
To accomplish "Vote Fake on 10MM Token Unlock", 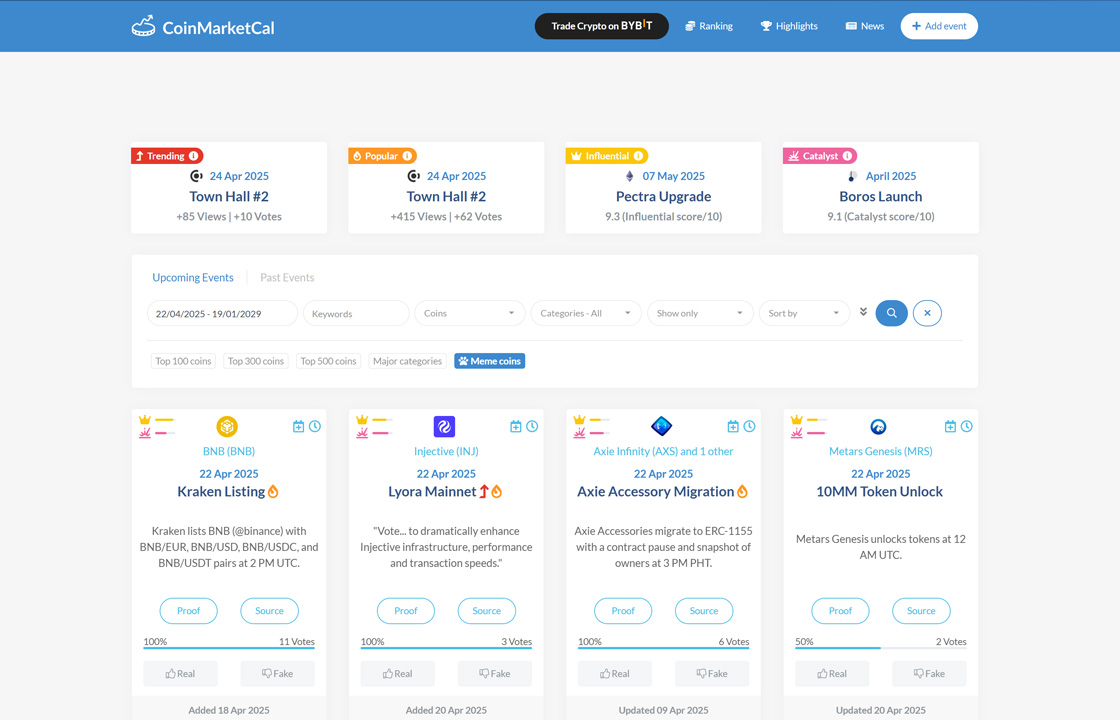I will pyautogui.click(x=929, y=674).
